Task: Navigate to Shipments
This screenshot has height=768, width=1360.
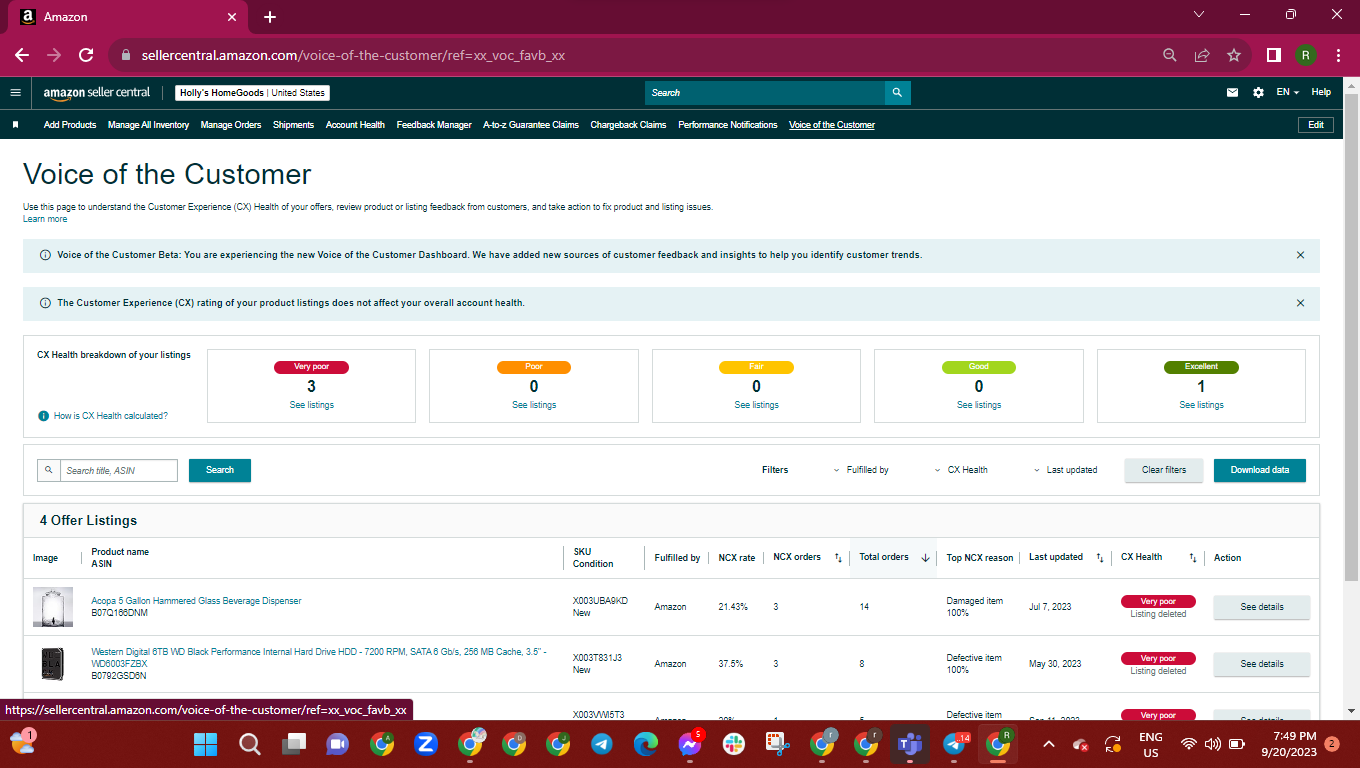Action: [293, 125]
